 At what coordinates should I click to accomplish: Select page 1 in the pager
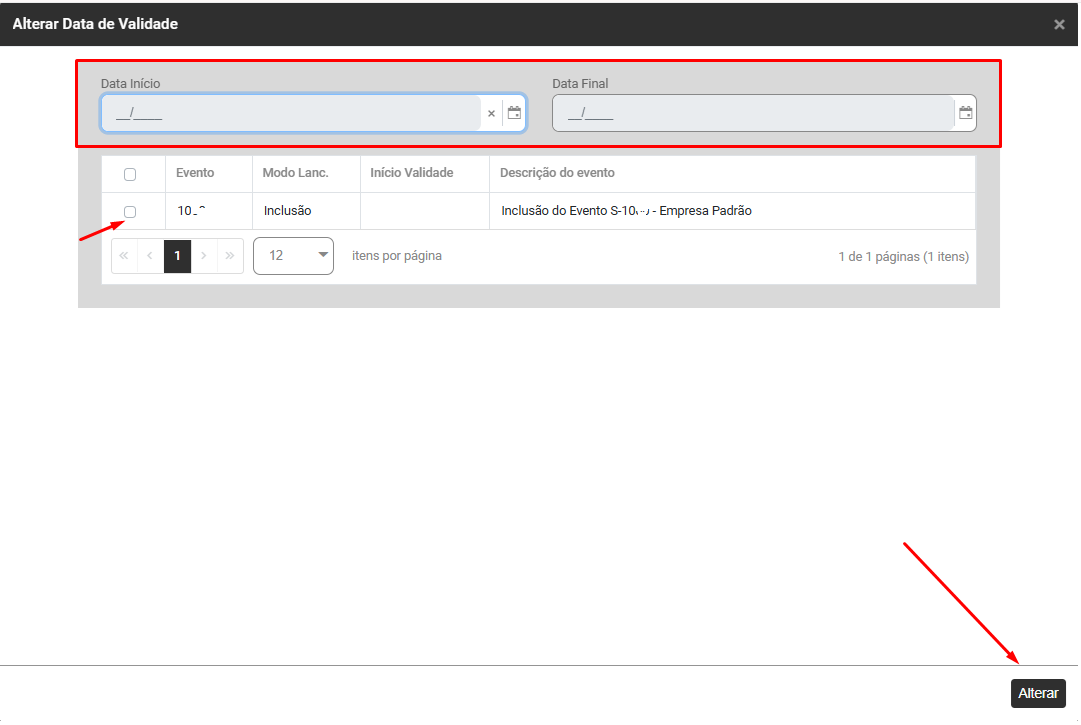[177, 256]
